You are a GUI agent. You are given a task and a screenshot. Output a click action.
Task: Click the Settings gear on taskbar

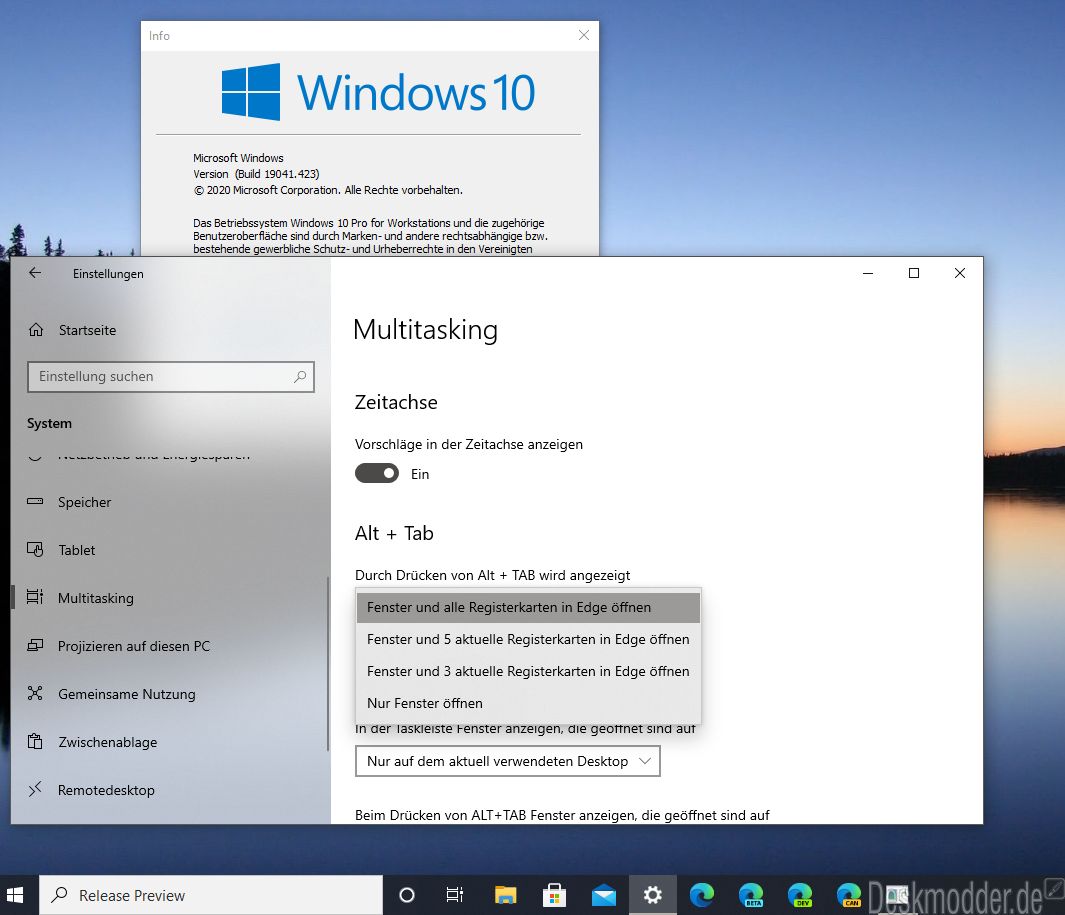[653, 895]
